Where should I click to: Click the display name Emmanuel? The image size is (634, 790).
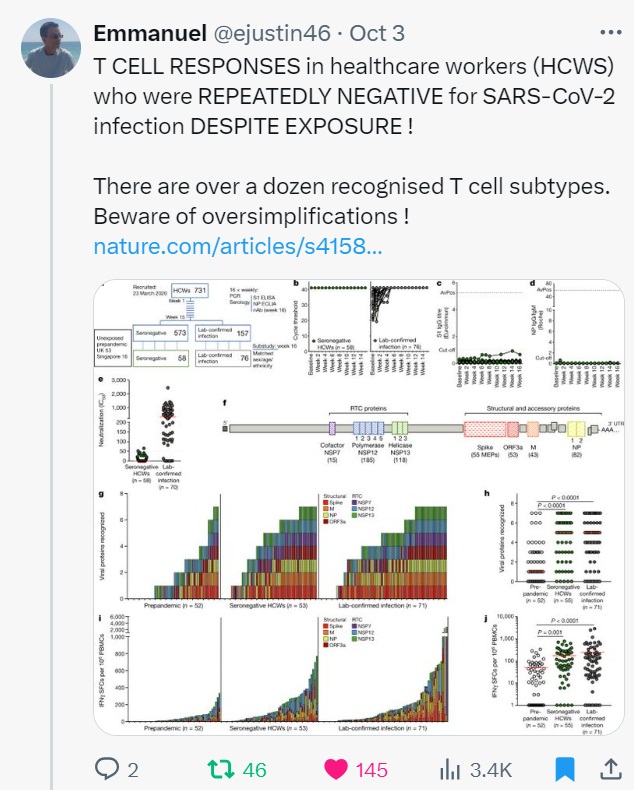point(144,32)
